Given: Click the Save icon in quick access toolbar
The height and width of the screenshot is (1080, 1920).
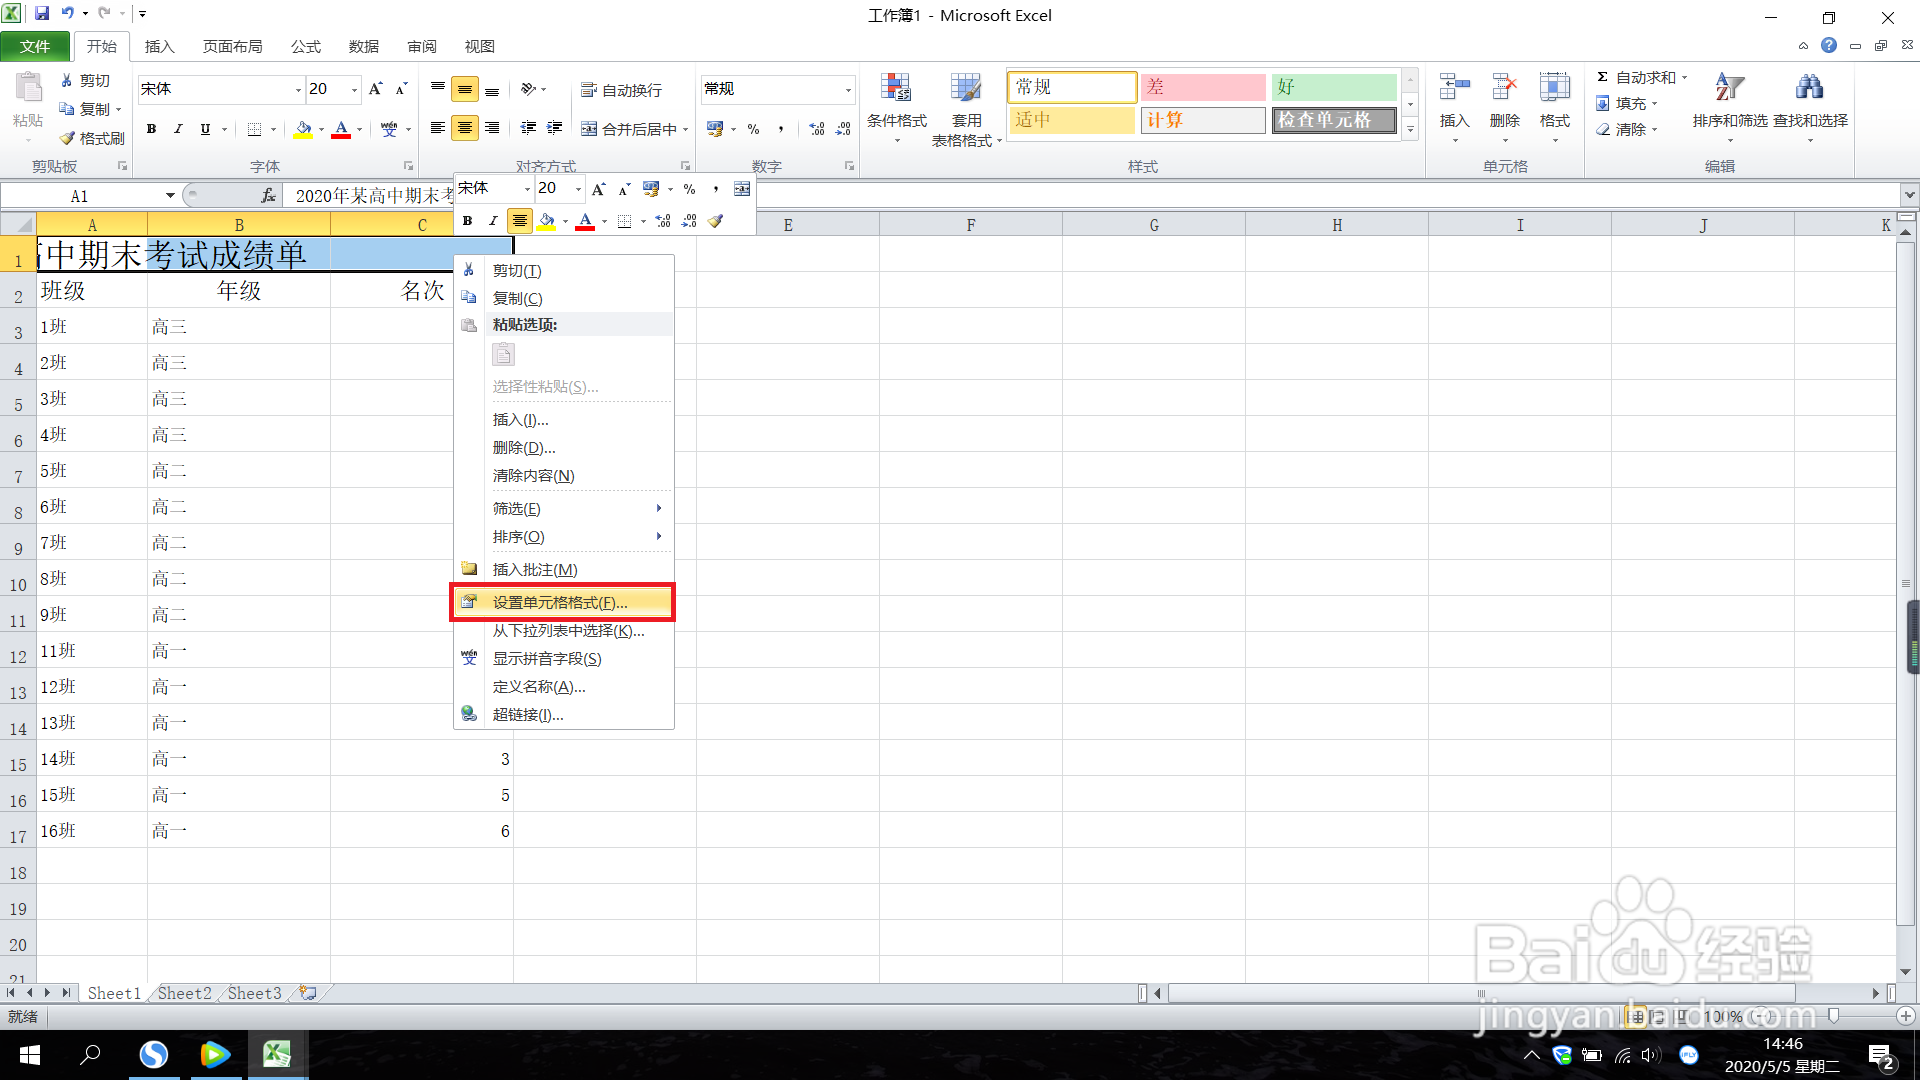Looking at the screenshot, I should 42,14.
